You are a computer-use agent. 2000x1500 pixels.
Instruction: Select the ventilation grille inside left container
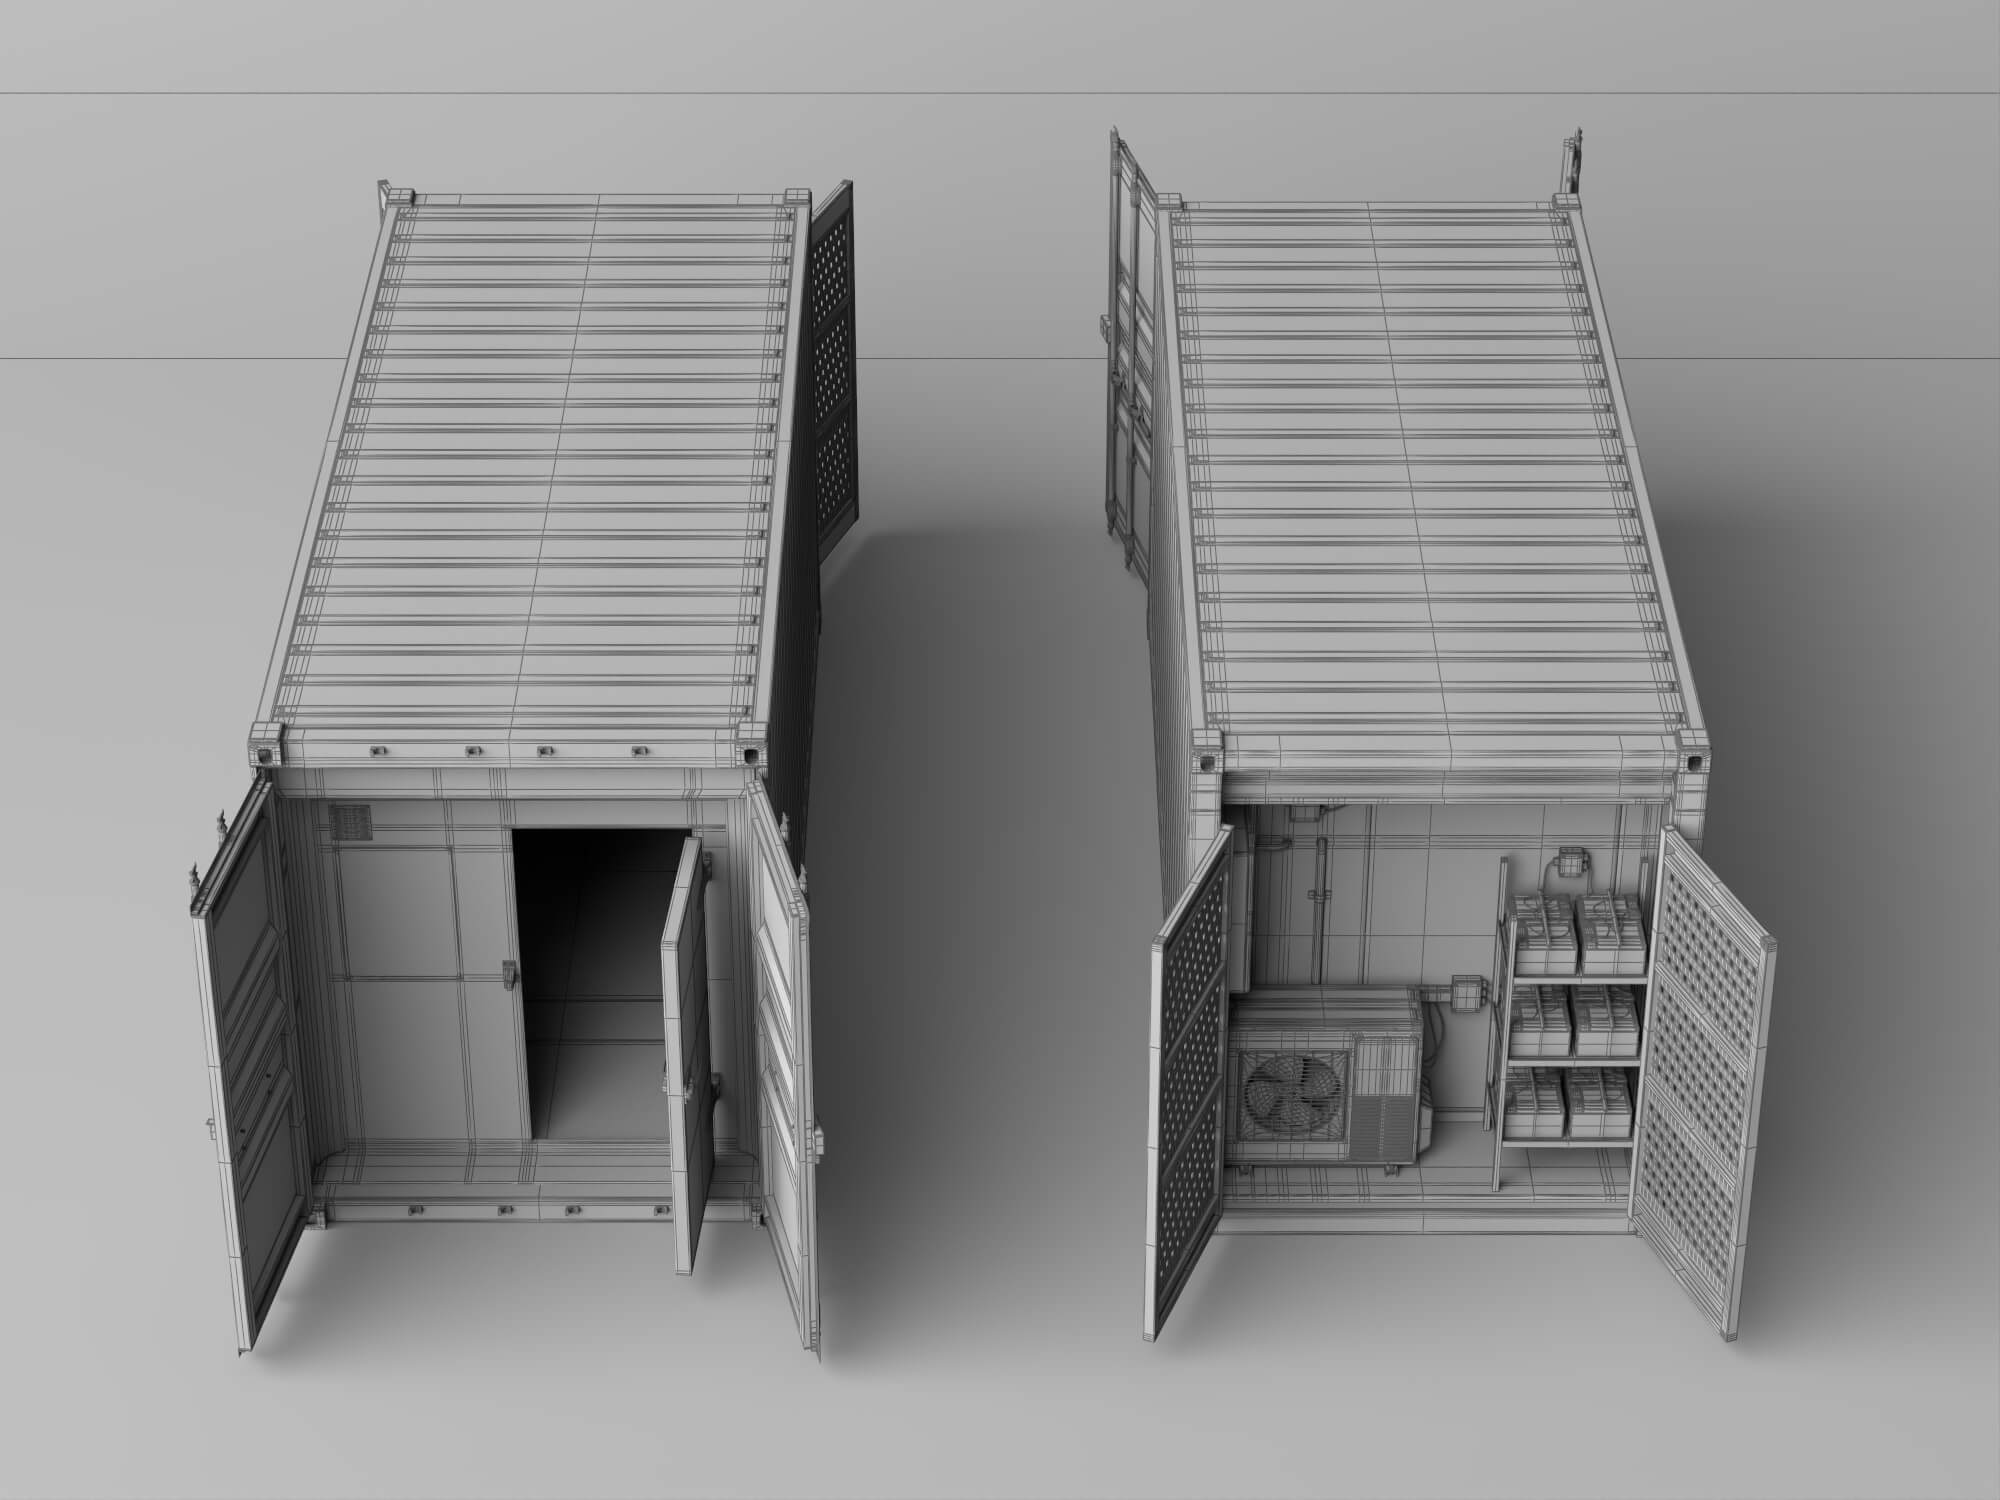pos(351,822)
